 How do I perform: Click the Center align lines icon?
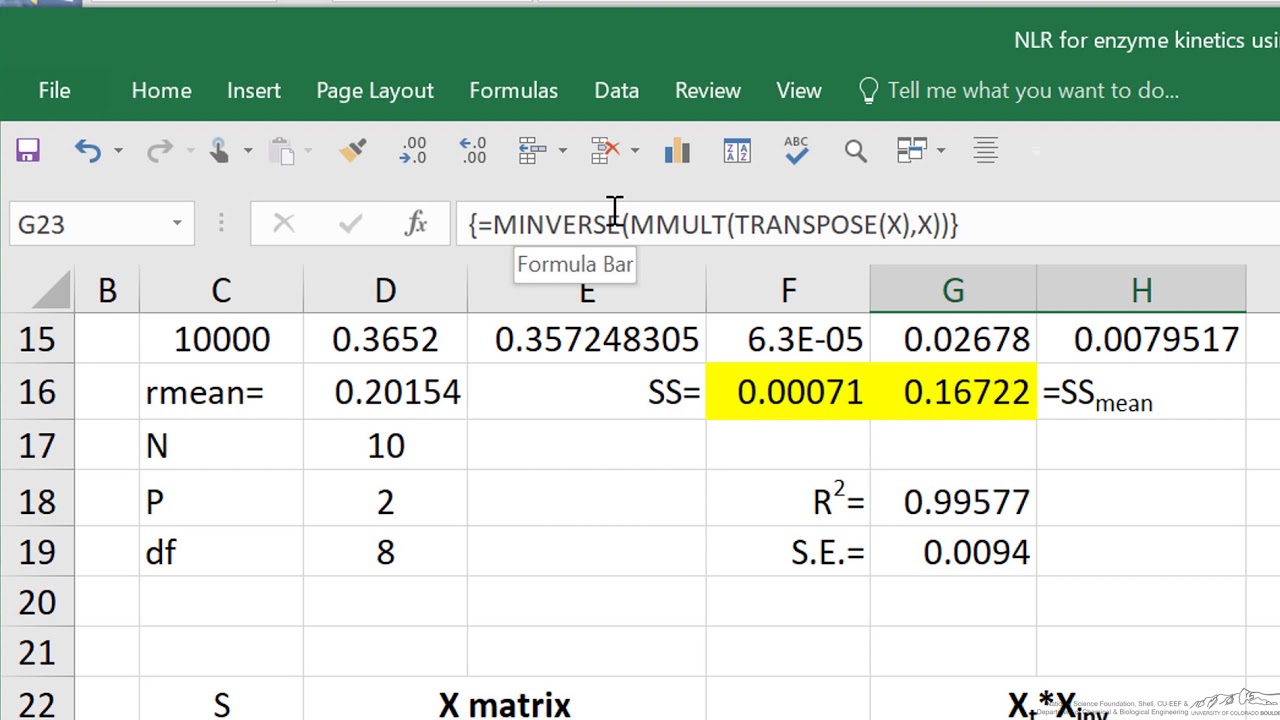click(x=986, y=150)
